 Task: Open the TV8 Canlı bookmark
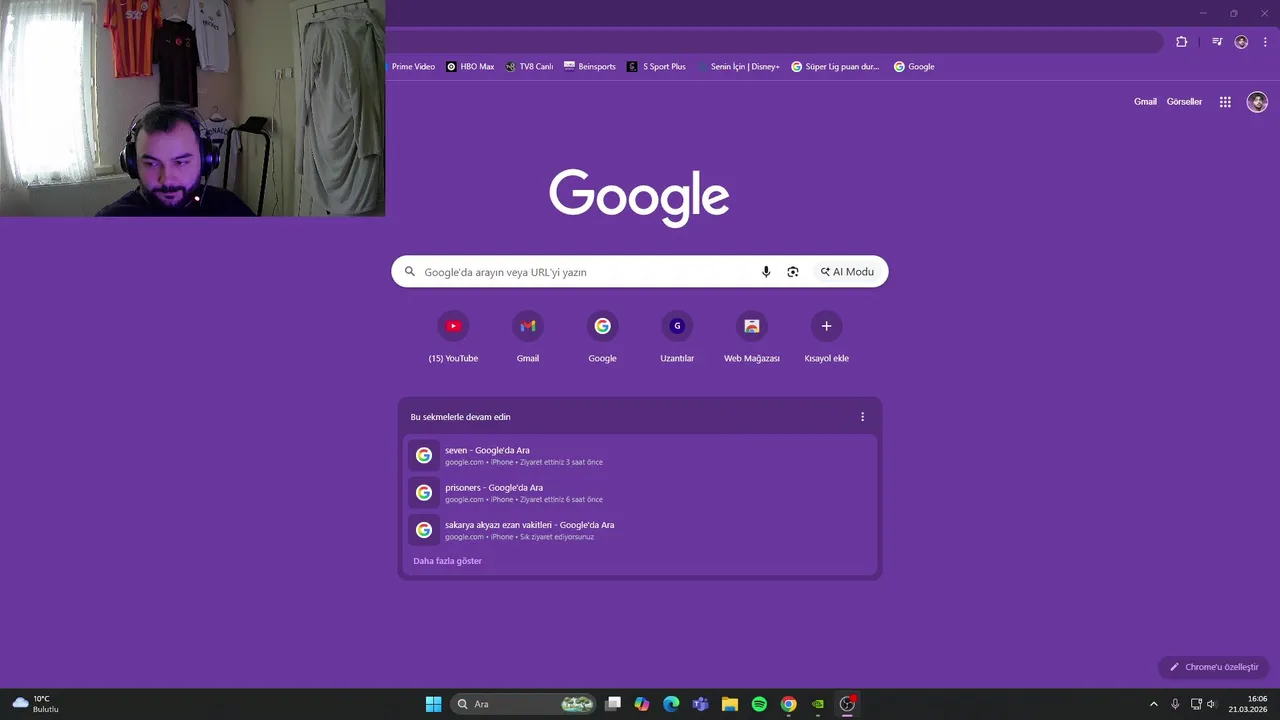529,67
